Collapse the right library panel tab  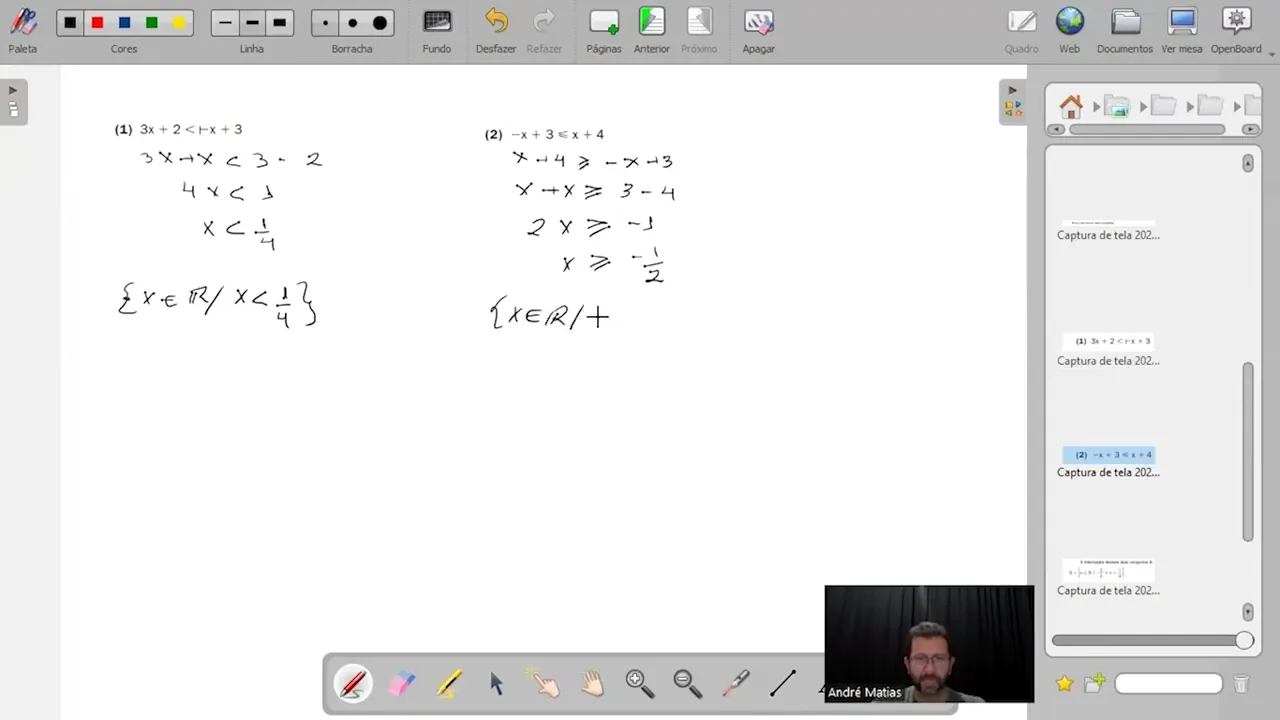tap(1012, 101)
